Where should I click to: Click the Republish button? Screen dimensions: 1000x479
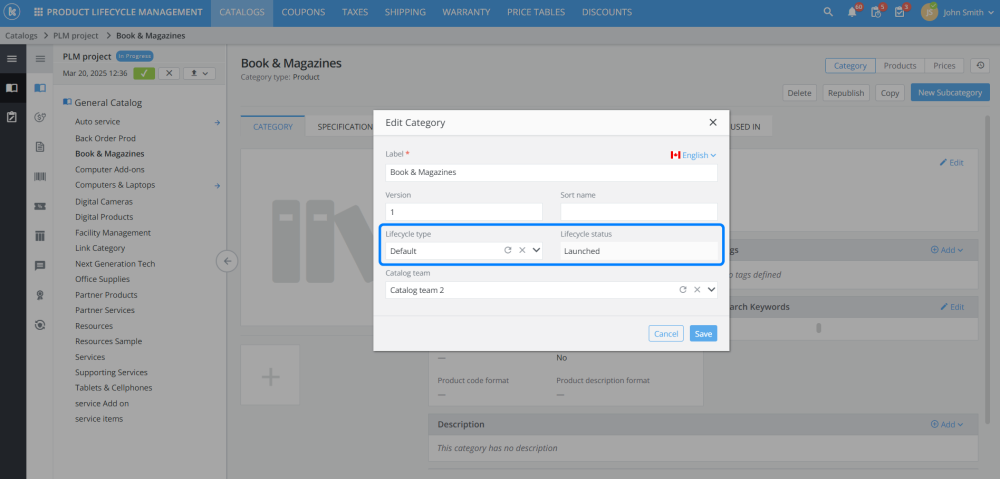click(x=846, y=92)
